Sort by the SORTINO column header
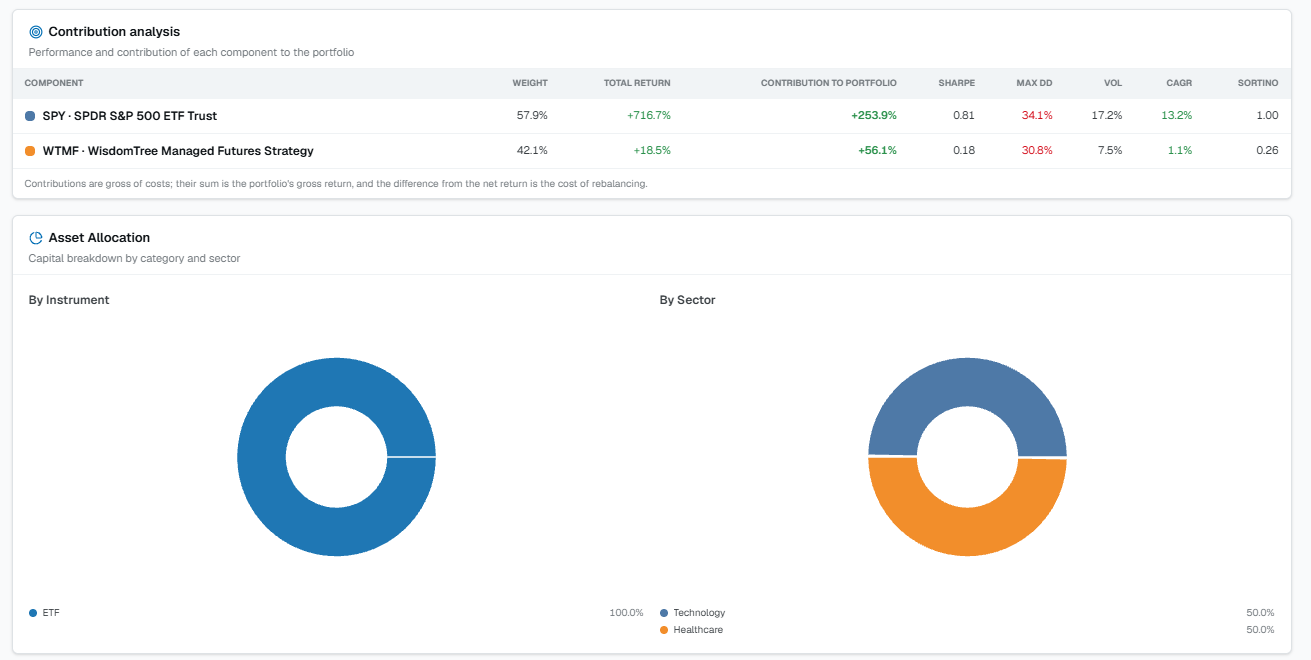Image resolution: width=1311 pixels, height=660 pixels. 1258,83
